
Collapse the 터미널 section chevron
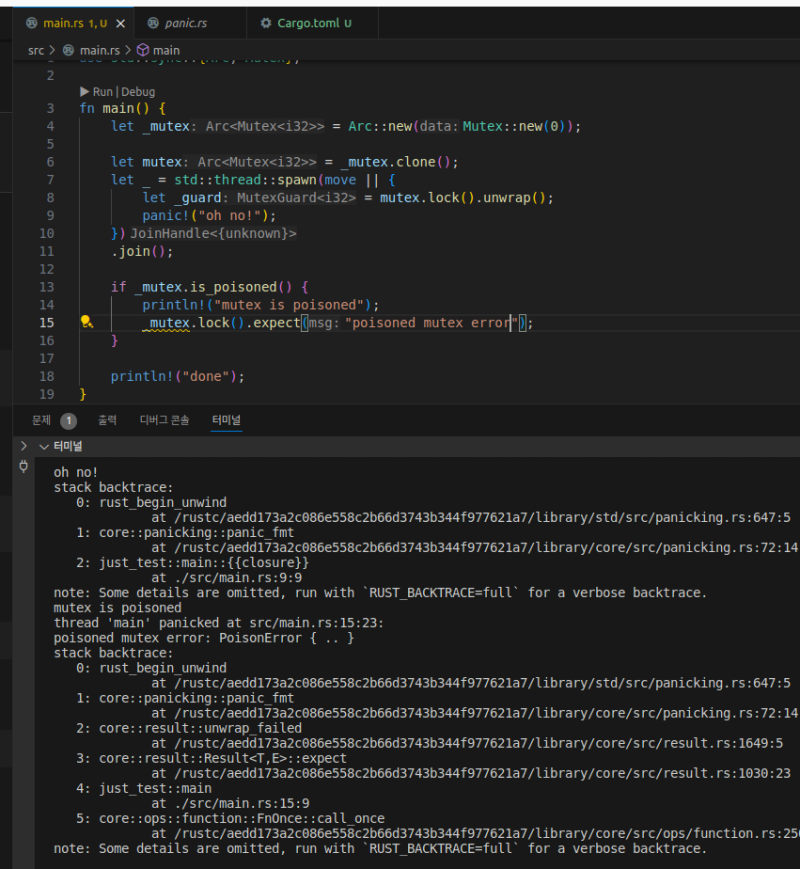[x=43, y=446]
